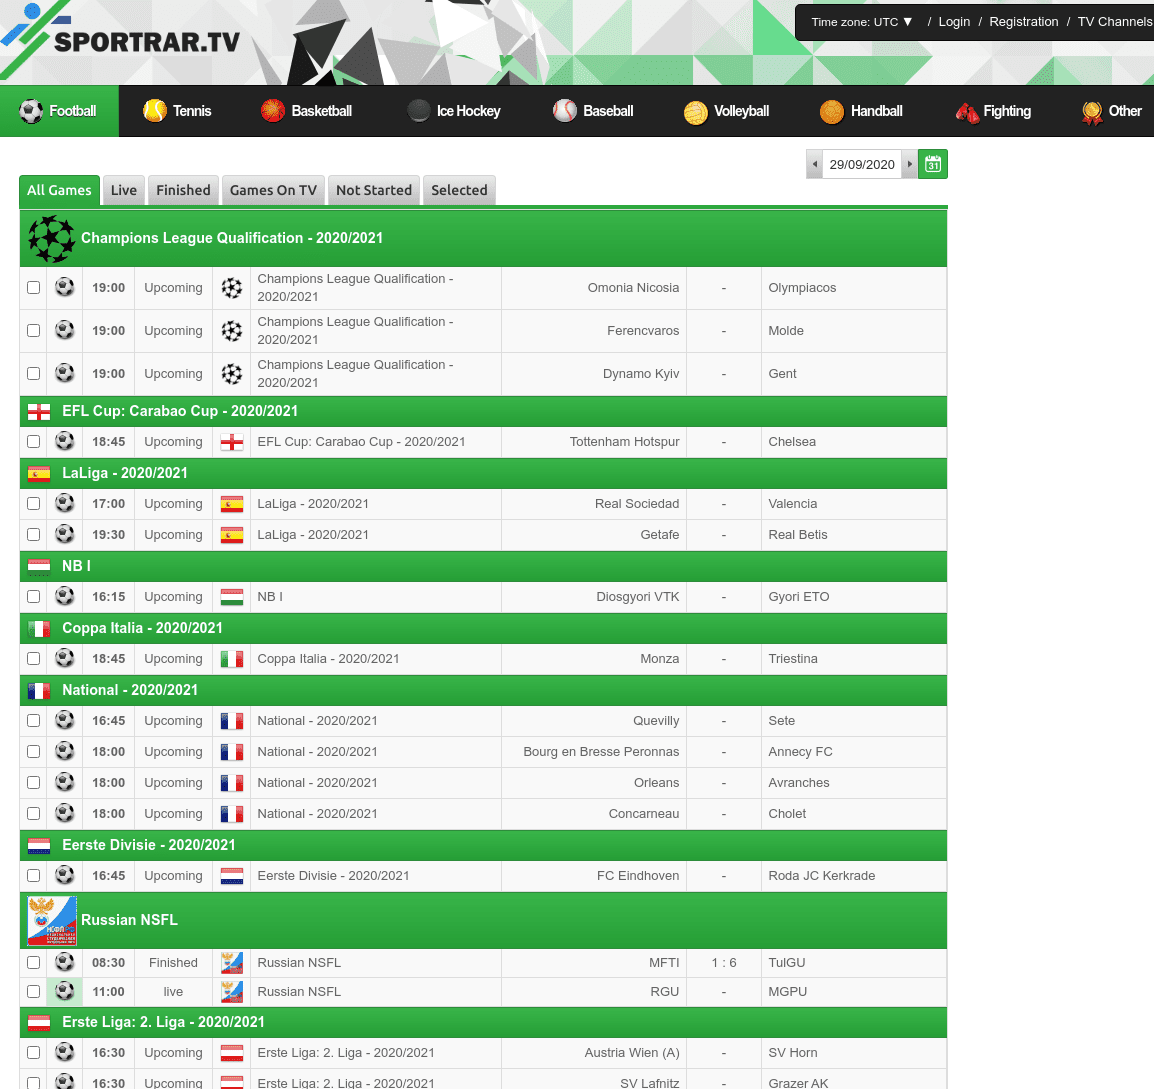Tick the checkbox for Real Sociedad vs Valencia
The image size is (1154, 1089).
pyautogui.click(x=33, y=503)
